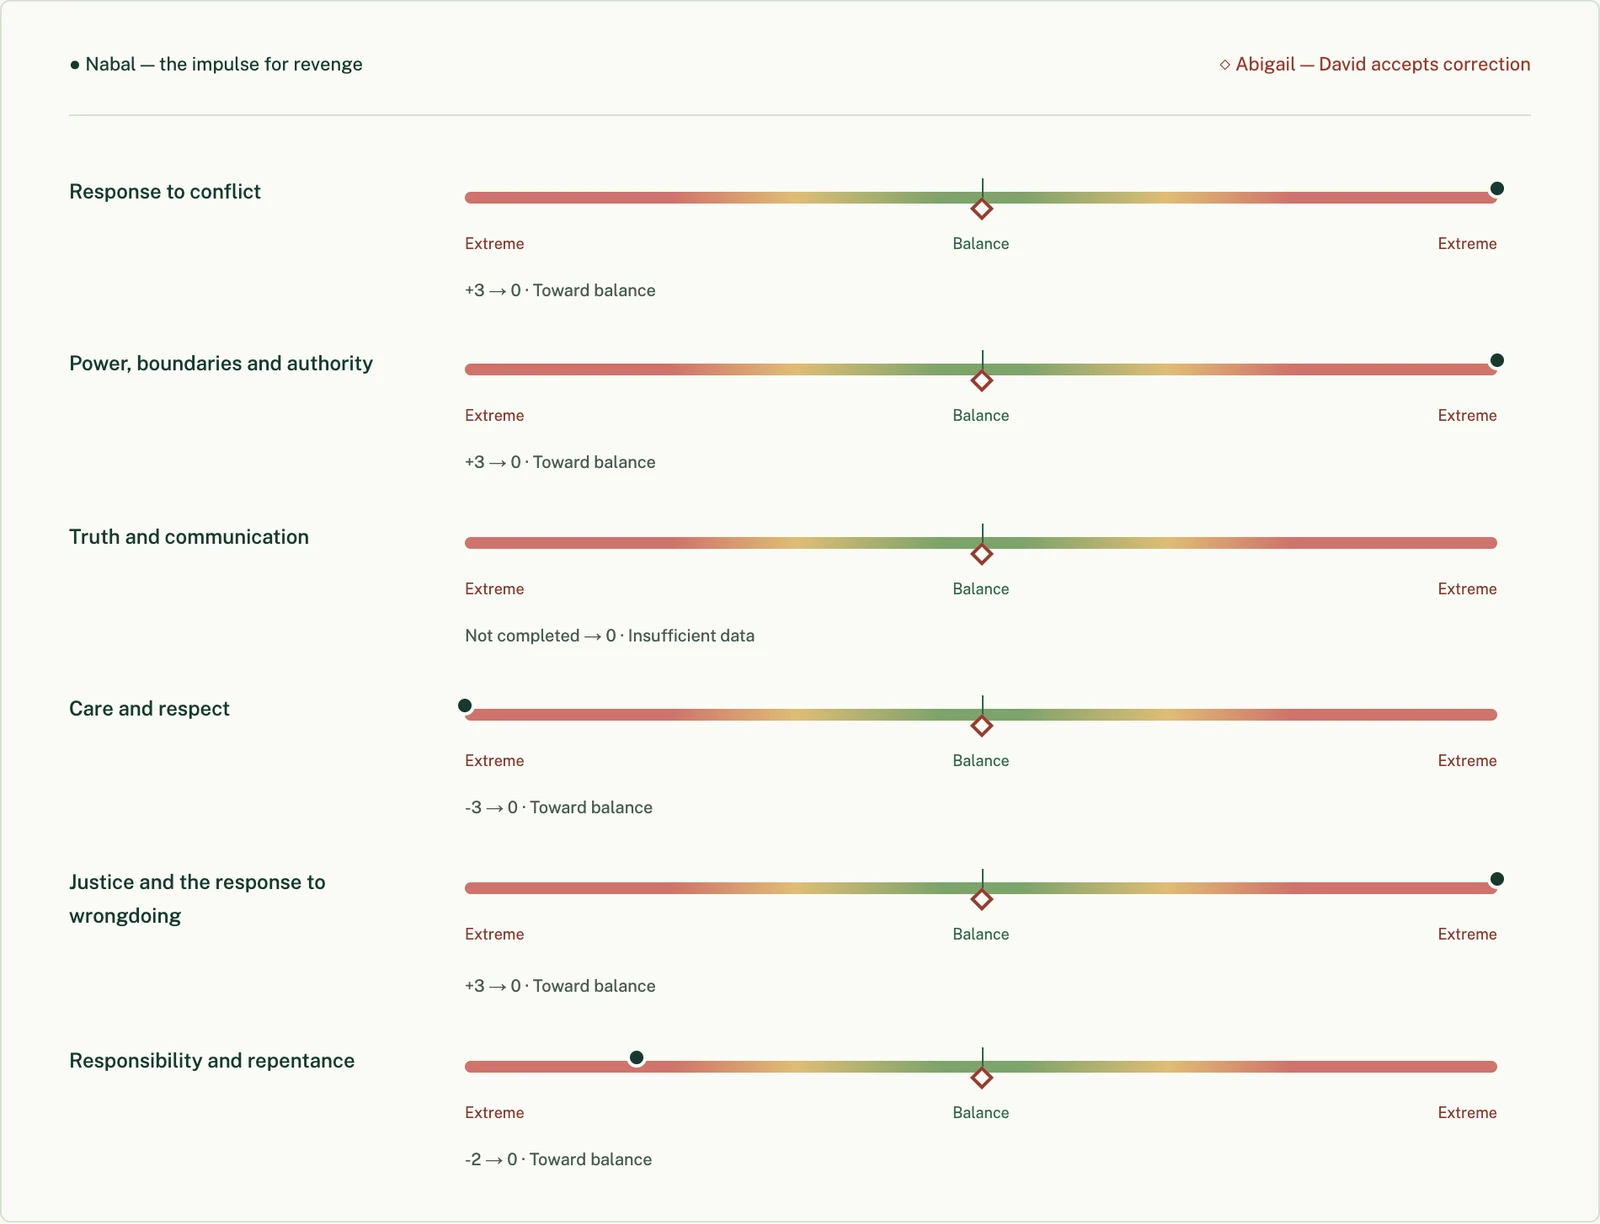Viewport: 1600px width, 1224px height.
Task: Select the Truth and communication heading
Action: (x=189, y=537)
